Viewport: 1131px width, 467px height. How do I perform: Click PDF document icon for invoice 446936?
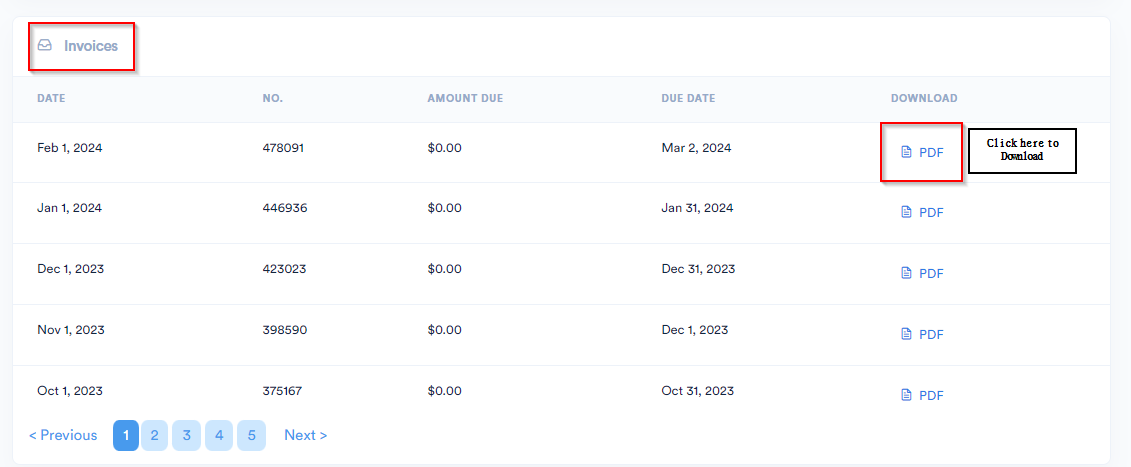pos(907,212)
